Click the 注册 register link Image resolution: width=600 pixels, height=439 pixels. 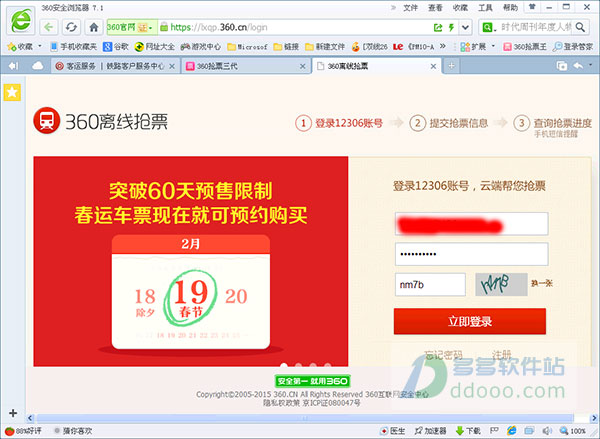502,355
